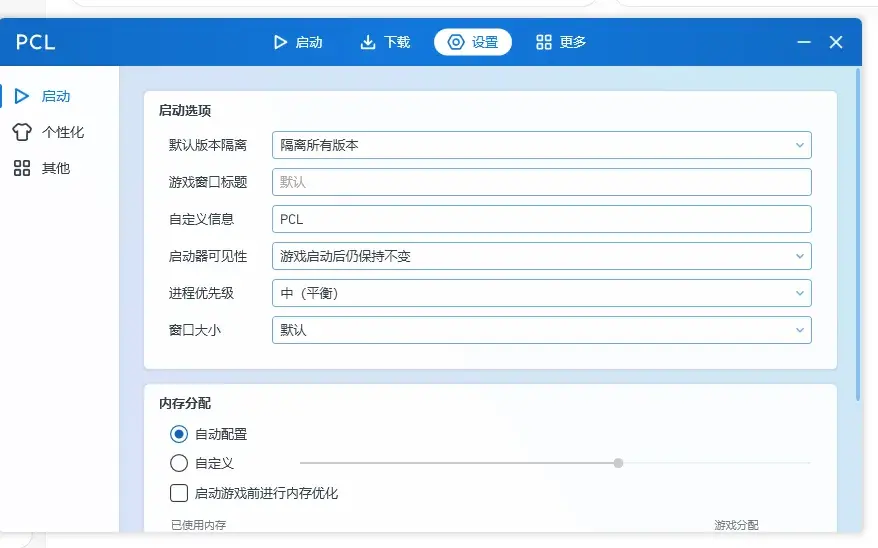Image resolution: width=878 pixels, height=548 pixels.
Task: Select 其他 in the sidebar
Action: [59, 168]
